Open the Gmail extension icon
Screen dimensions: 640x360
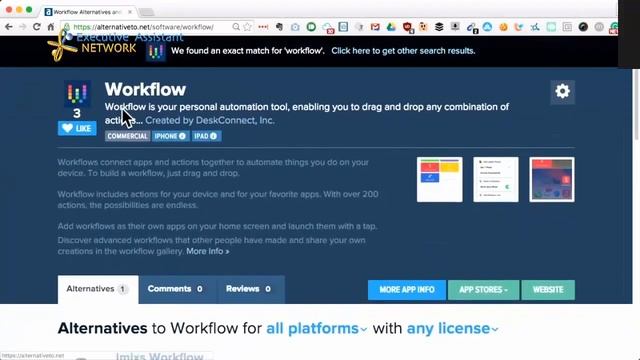pos(375,27)
